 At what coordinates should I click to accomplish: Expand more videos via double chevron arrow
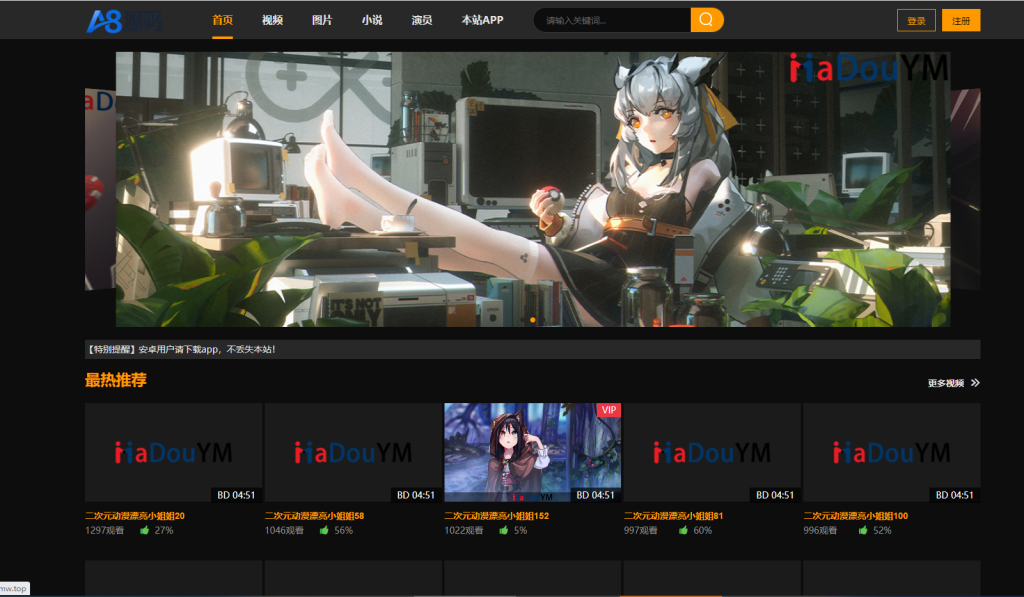click(x=975, y=383)
